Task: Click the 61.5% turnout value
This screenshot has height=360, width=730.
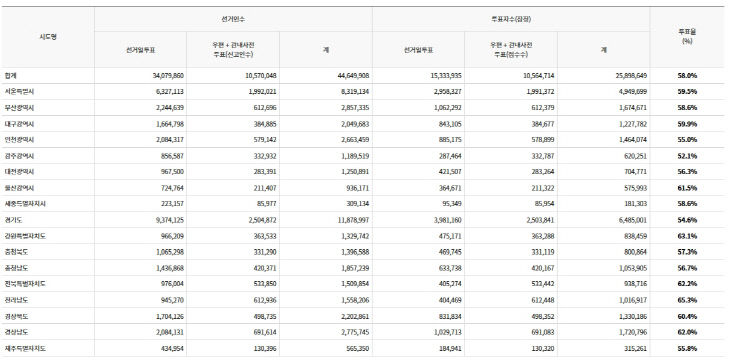Action: 687,188
